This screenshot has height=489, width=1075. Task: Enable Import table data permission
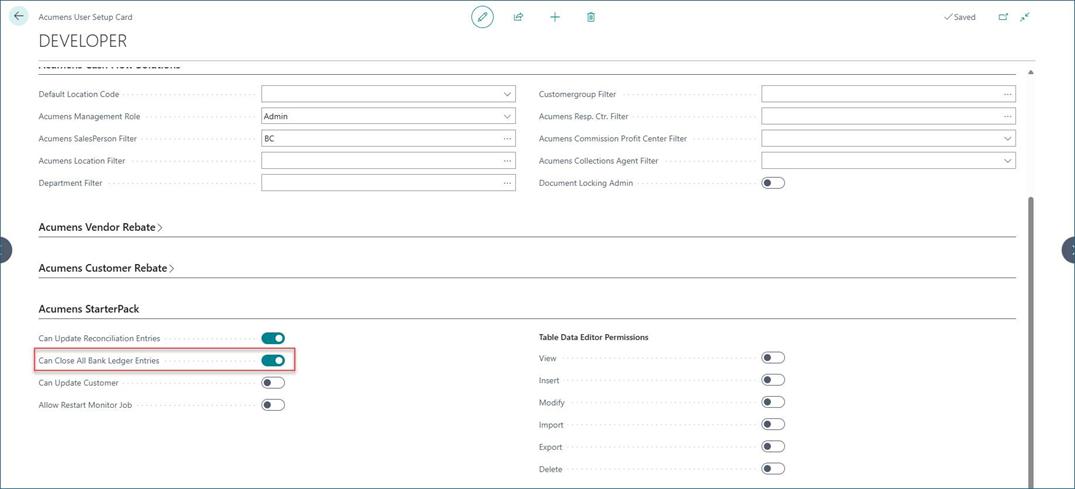pyautogui.click(x=773, y=425)
